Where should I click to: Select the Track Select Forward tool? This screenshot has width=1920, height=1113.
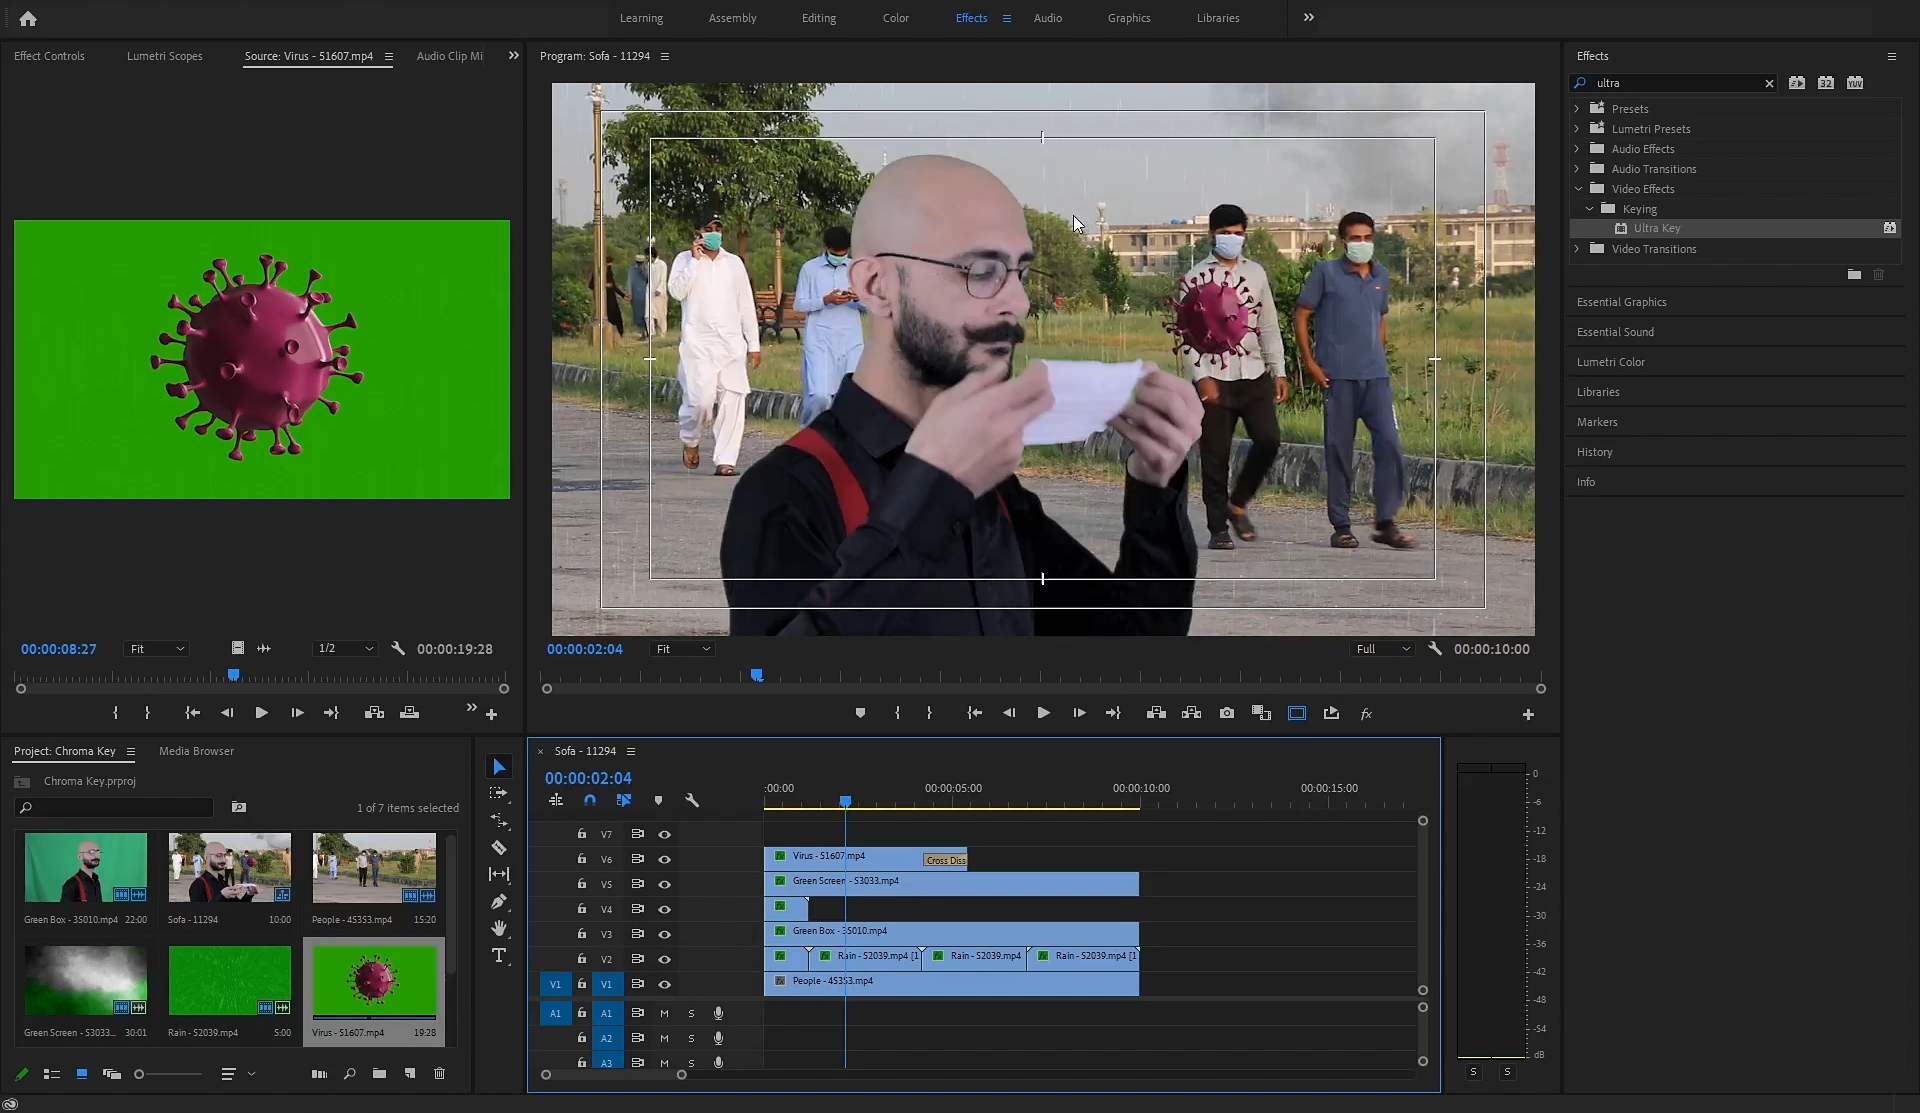pyautogui.click(x=499, y=793)
